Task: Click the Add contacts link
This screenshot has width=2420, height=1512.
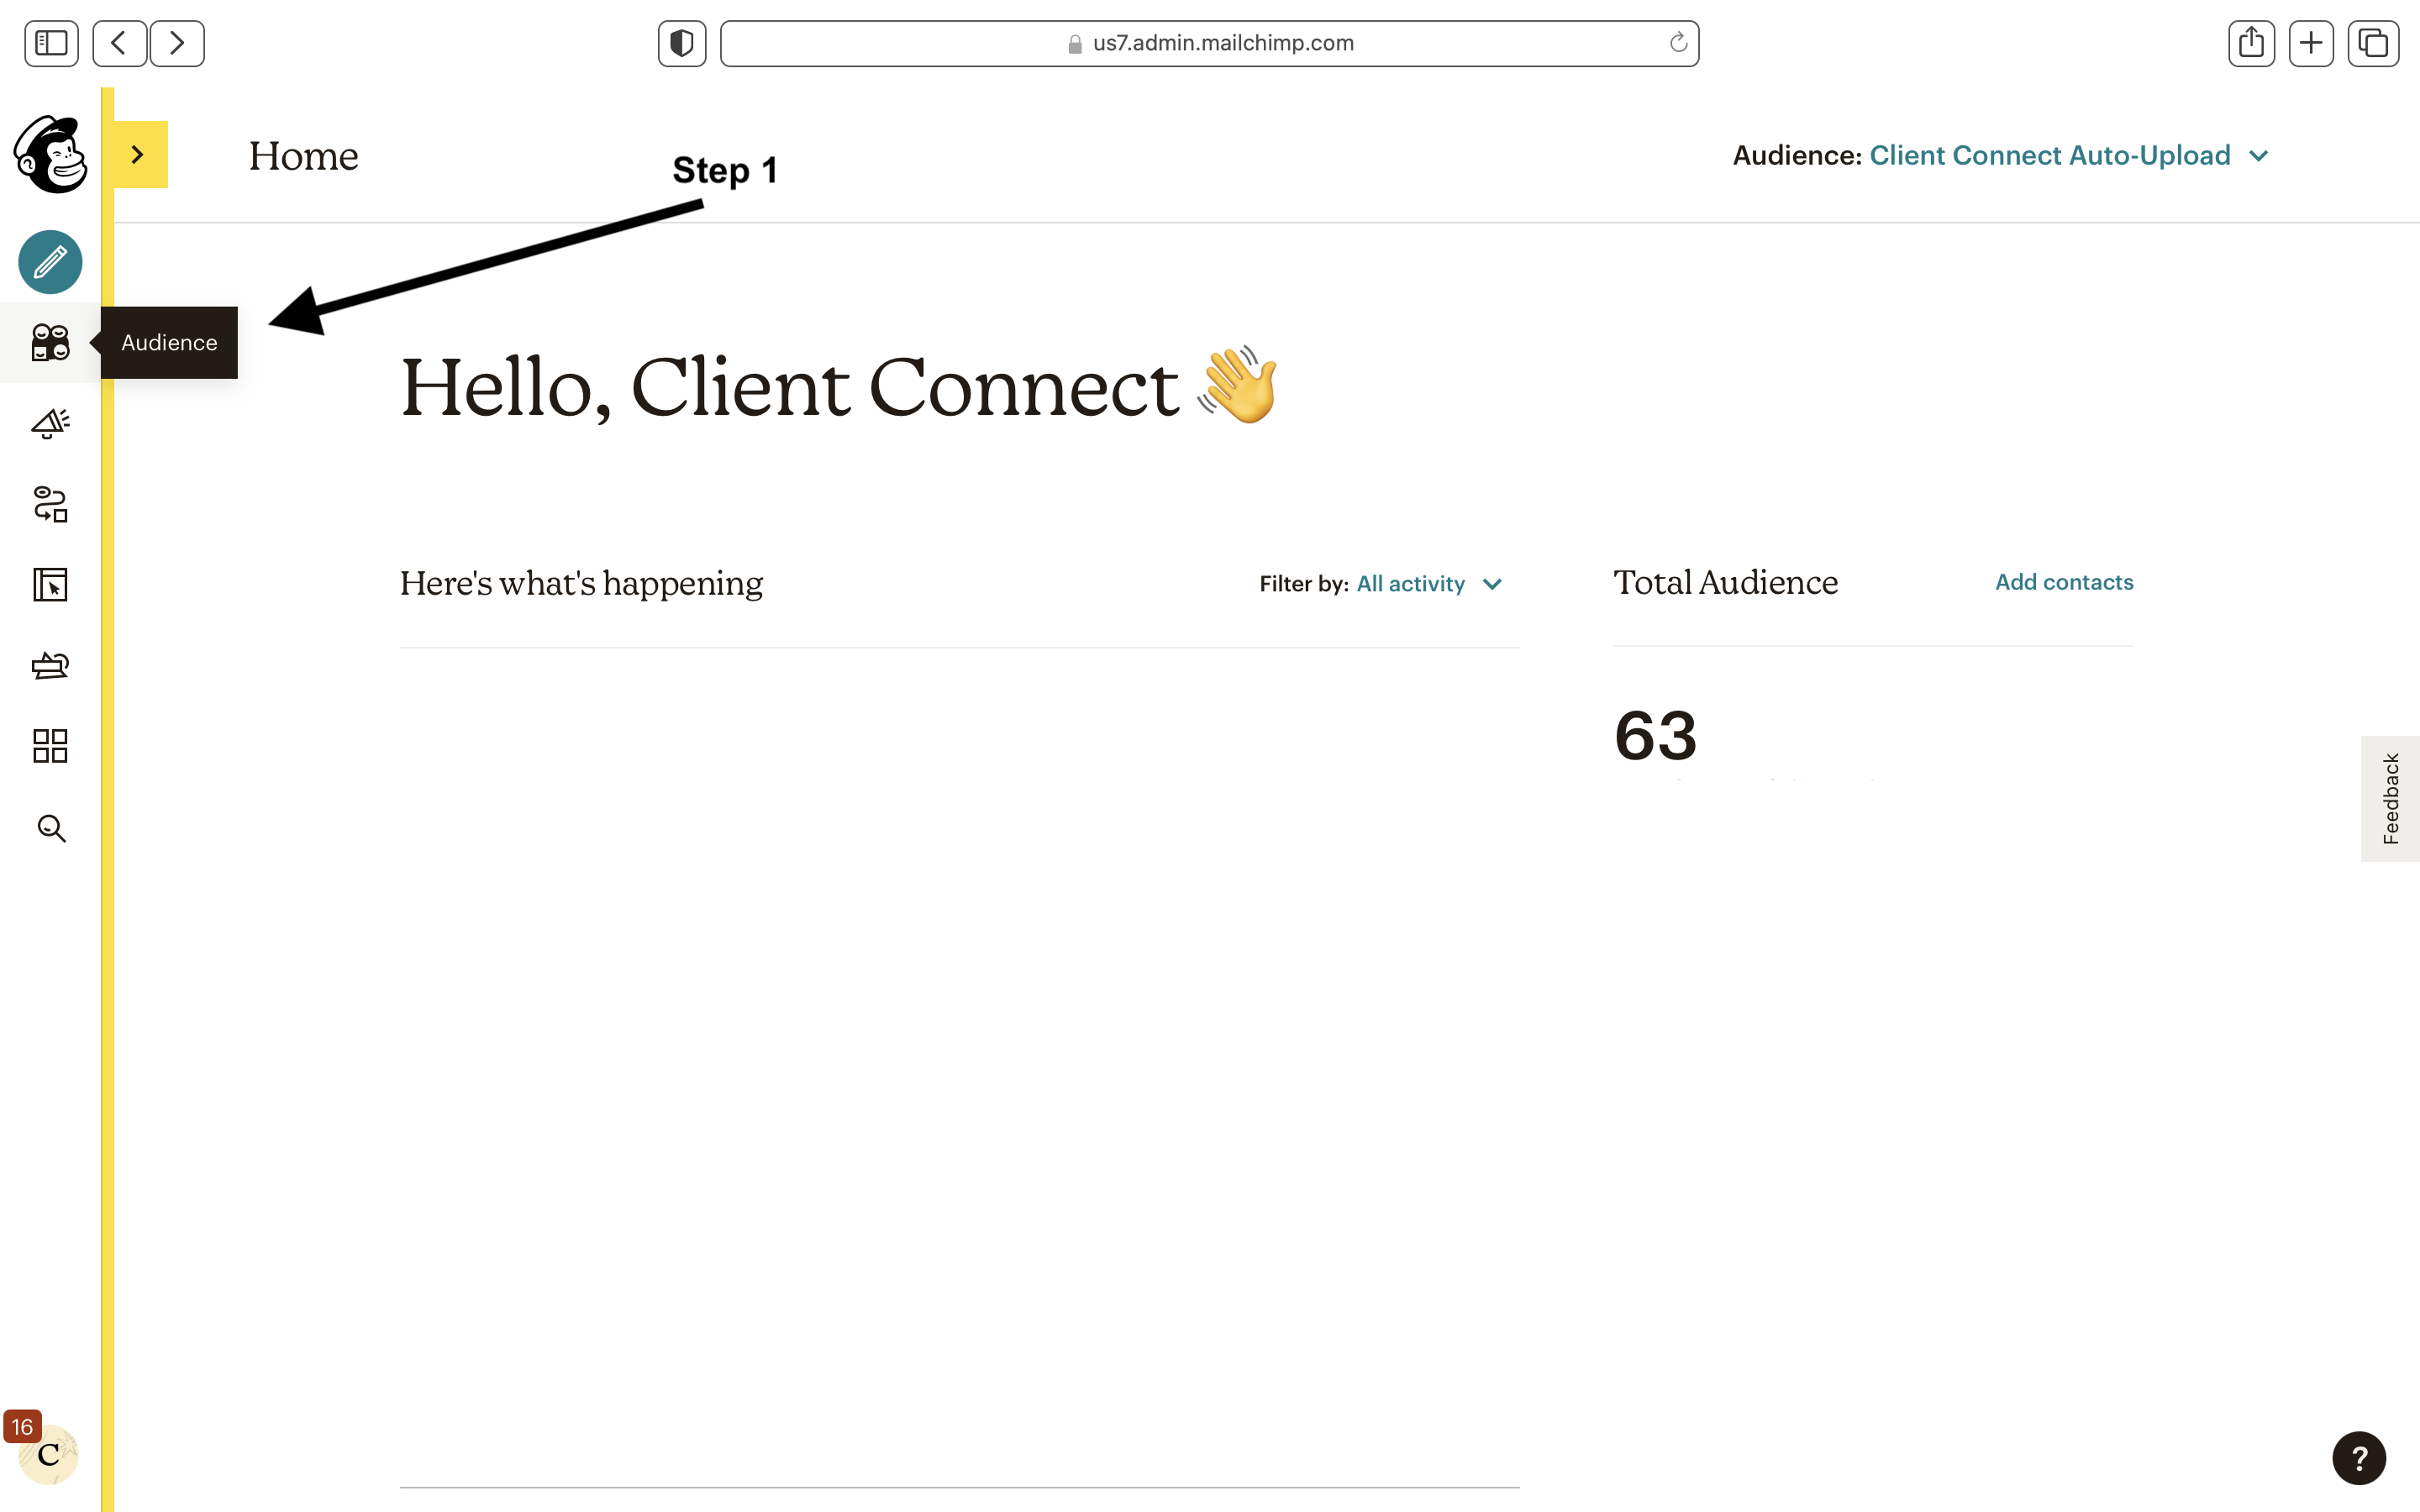Action: click(2064, 582)
